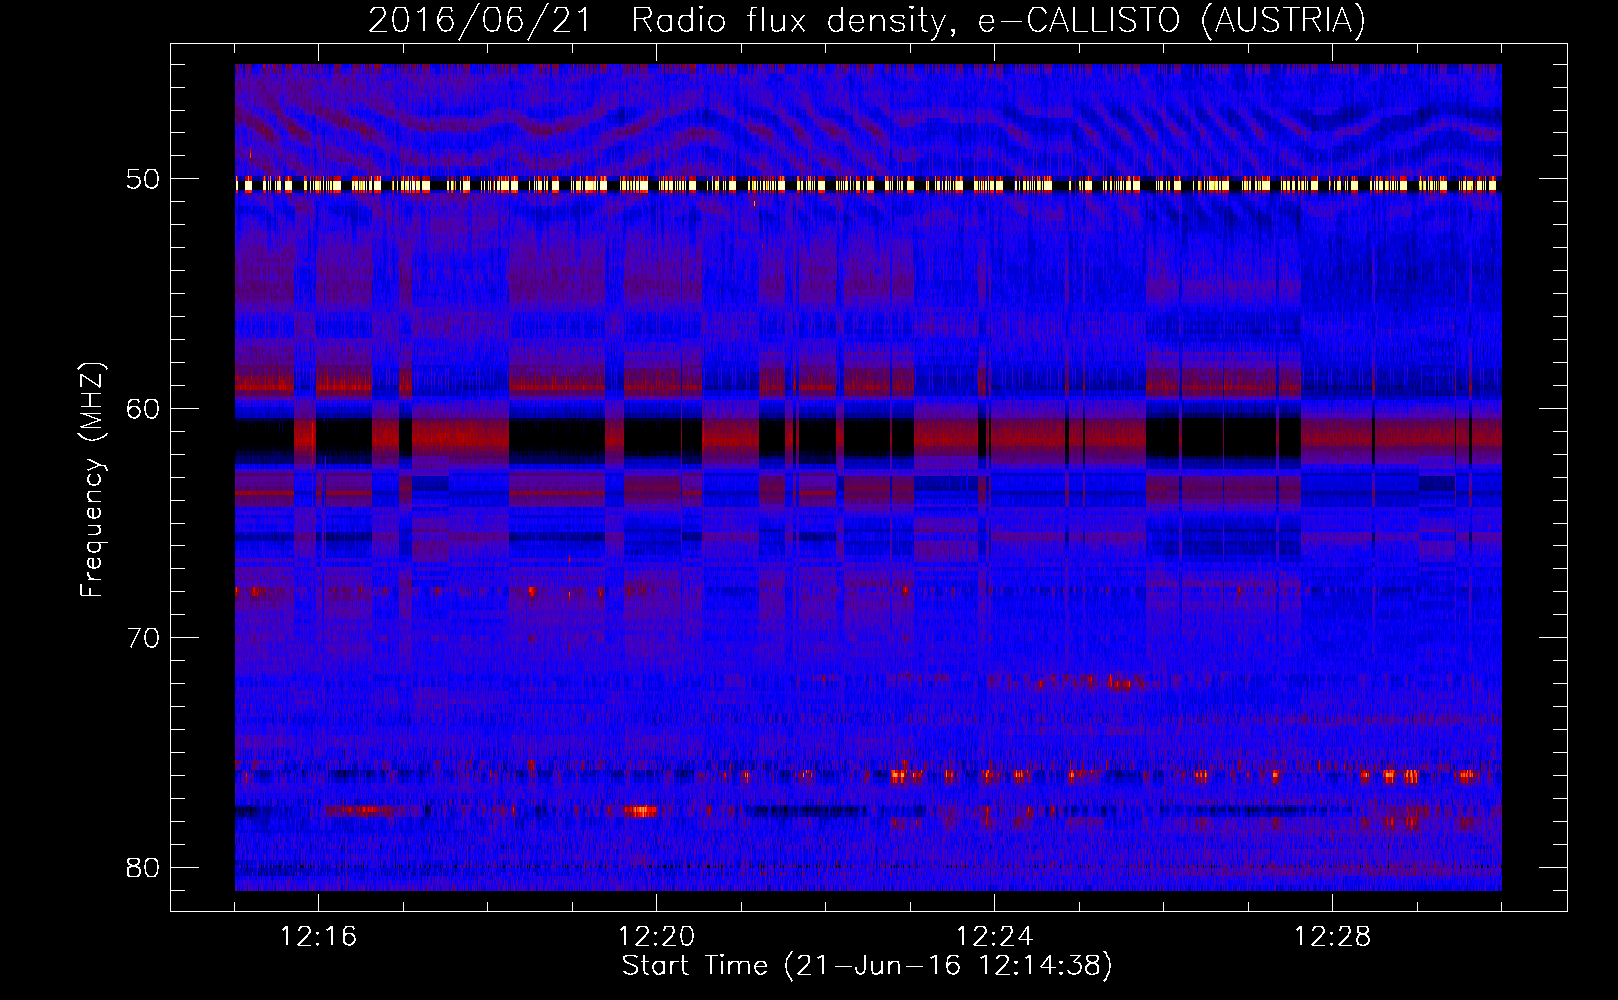The height and width of the screenshot is (1000, 1618).
Task: Click the "Start Time (21-Jun-16 12:14:38)" axis label
Action: (x=867, y=966)
